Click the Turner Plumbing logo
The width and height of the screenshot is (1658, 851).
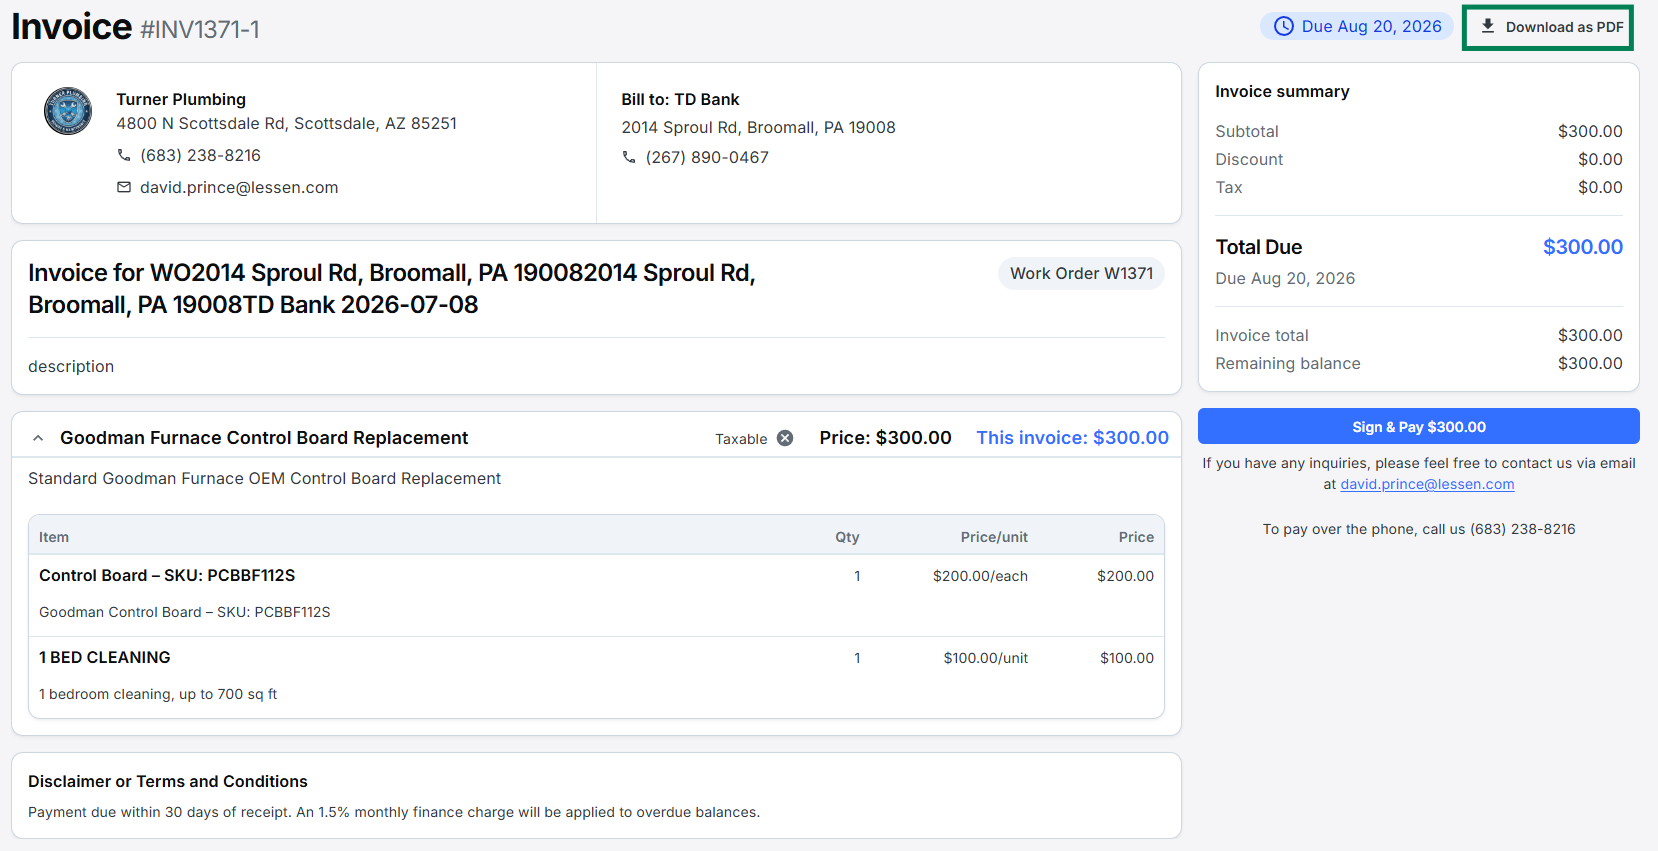pyautogui.click(x=68, y=110)
